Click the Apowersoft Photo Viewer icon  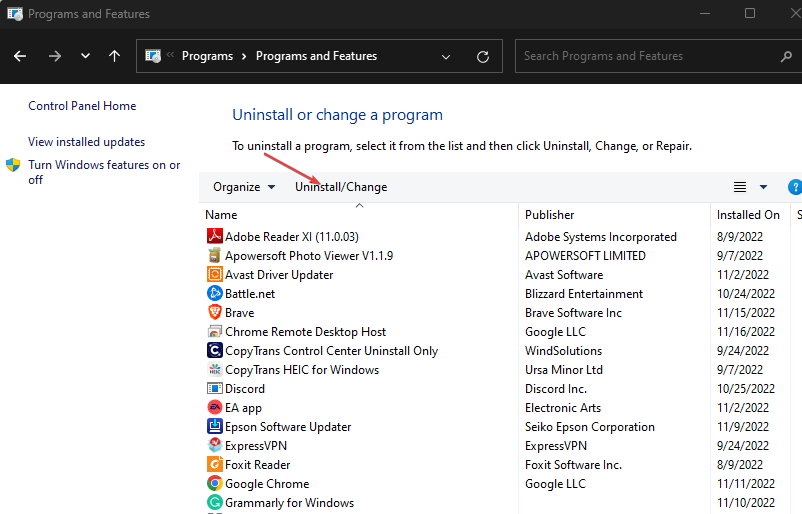click(x=214, y=255)
